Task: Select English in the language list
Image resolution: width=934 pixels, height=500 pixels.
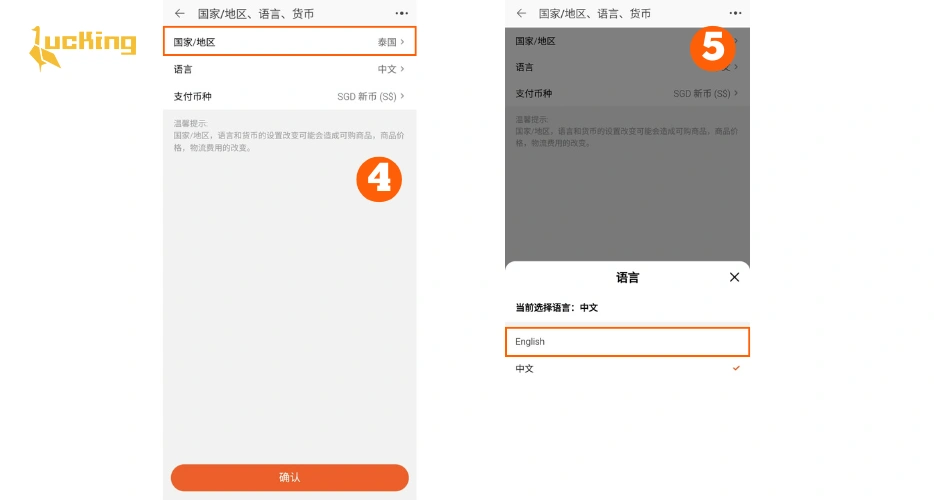Action: coord(627,342)
